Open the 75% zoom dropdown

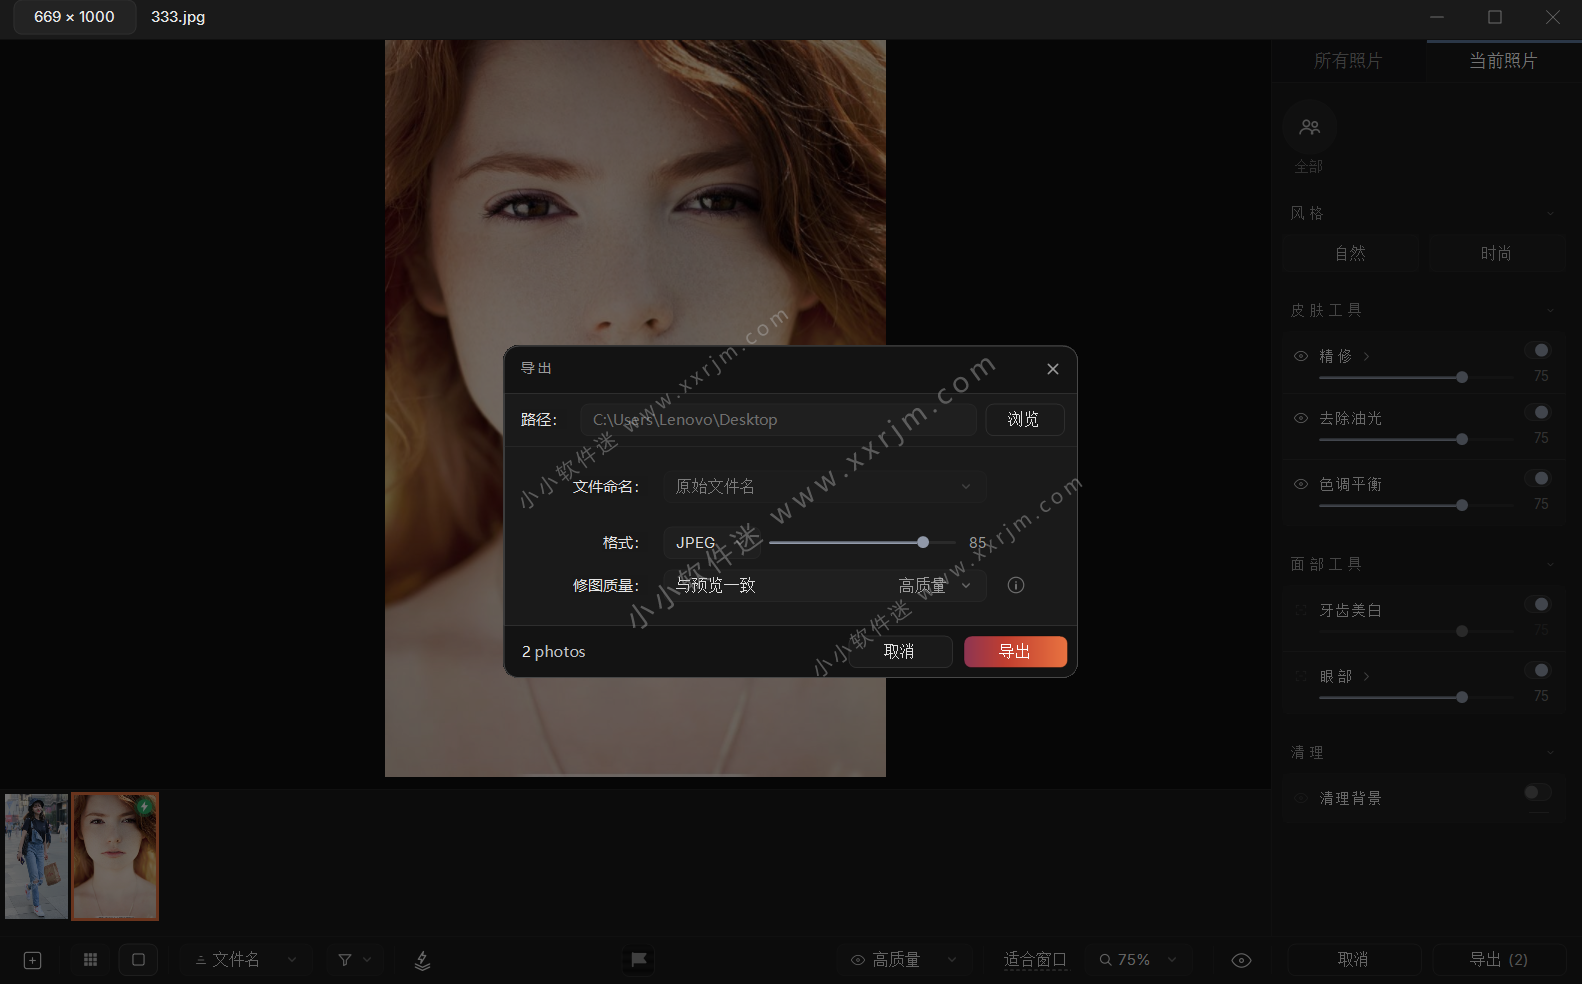click(x=1138, y=960)
